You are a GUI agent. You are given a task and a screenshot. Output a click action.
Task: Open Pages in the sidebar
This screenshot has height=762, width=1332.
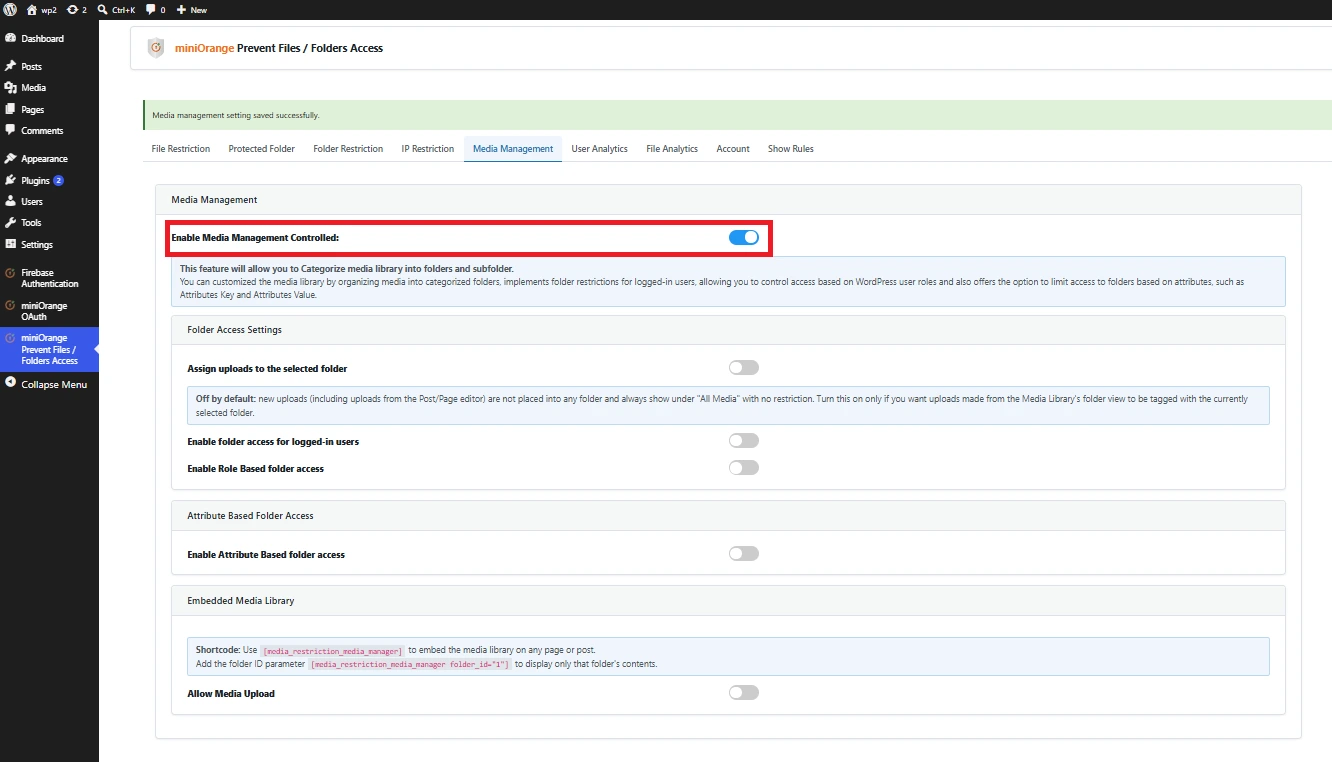[33, 110]
